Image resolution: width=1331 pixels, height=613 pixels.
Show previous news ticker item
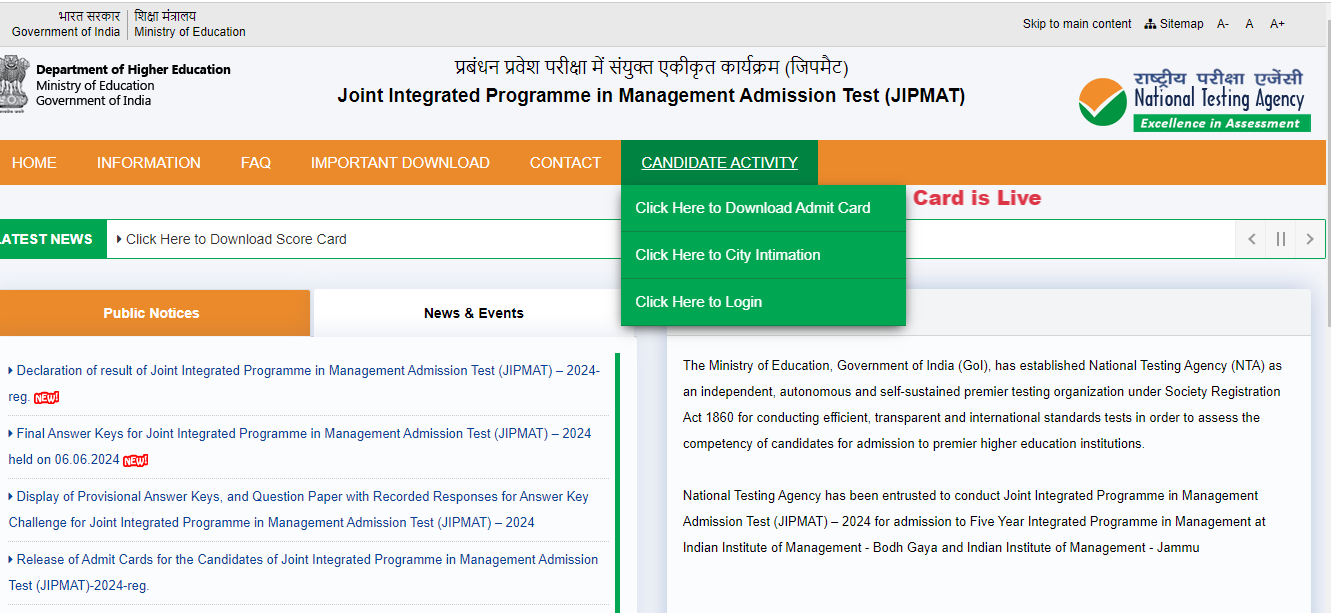click(x=1251, y=239)
